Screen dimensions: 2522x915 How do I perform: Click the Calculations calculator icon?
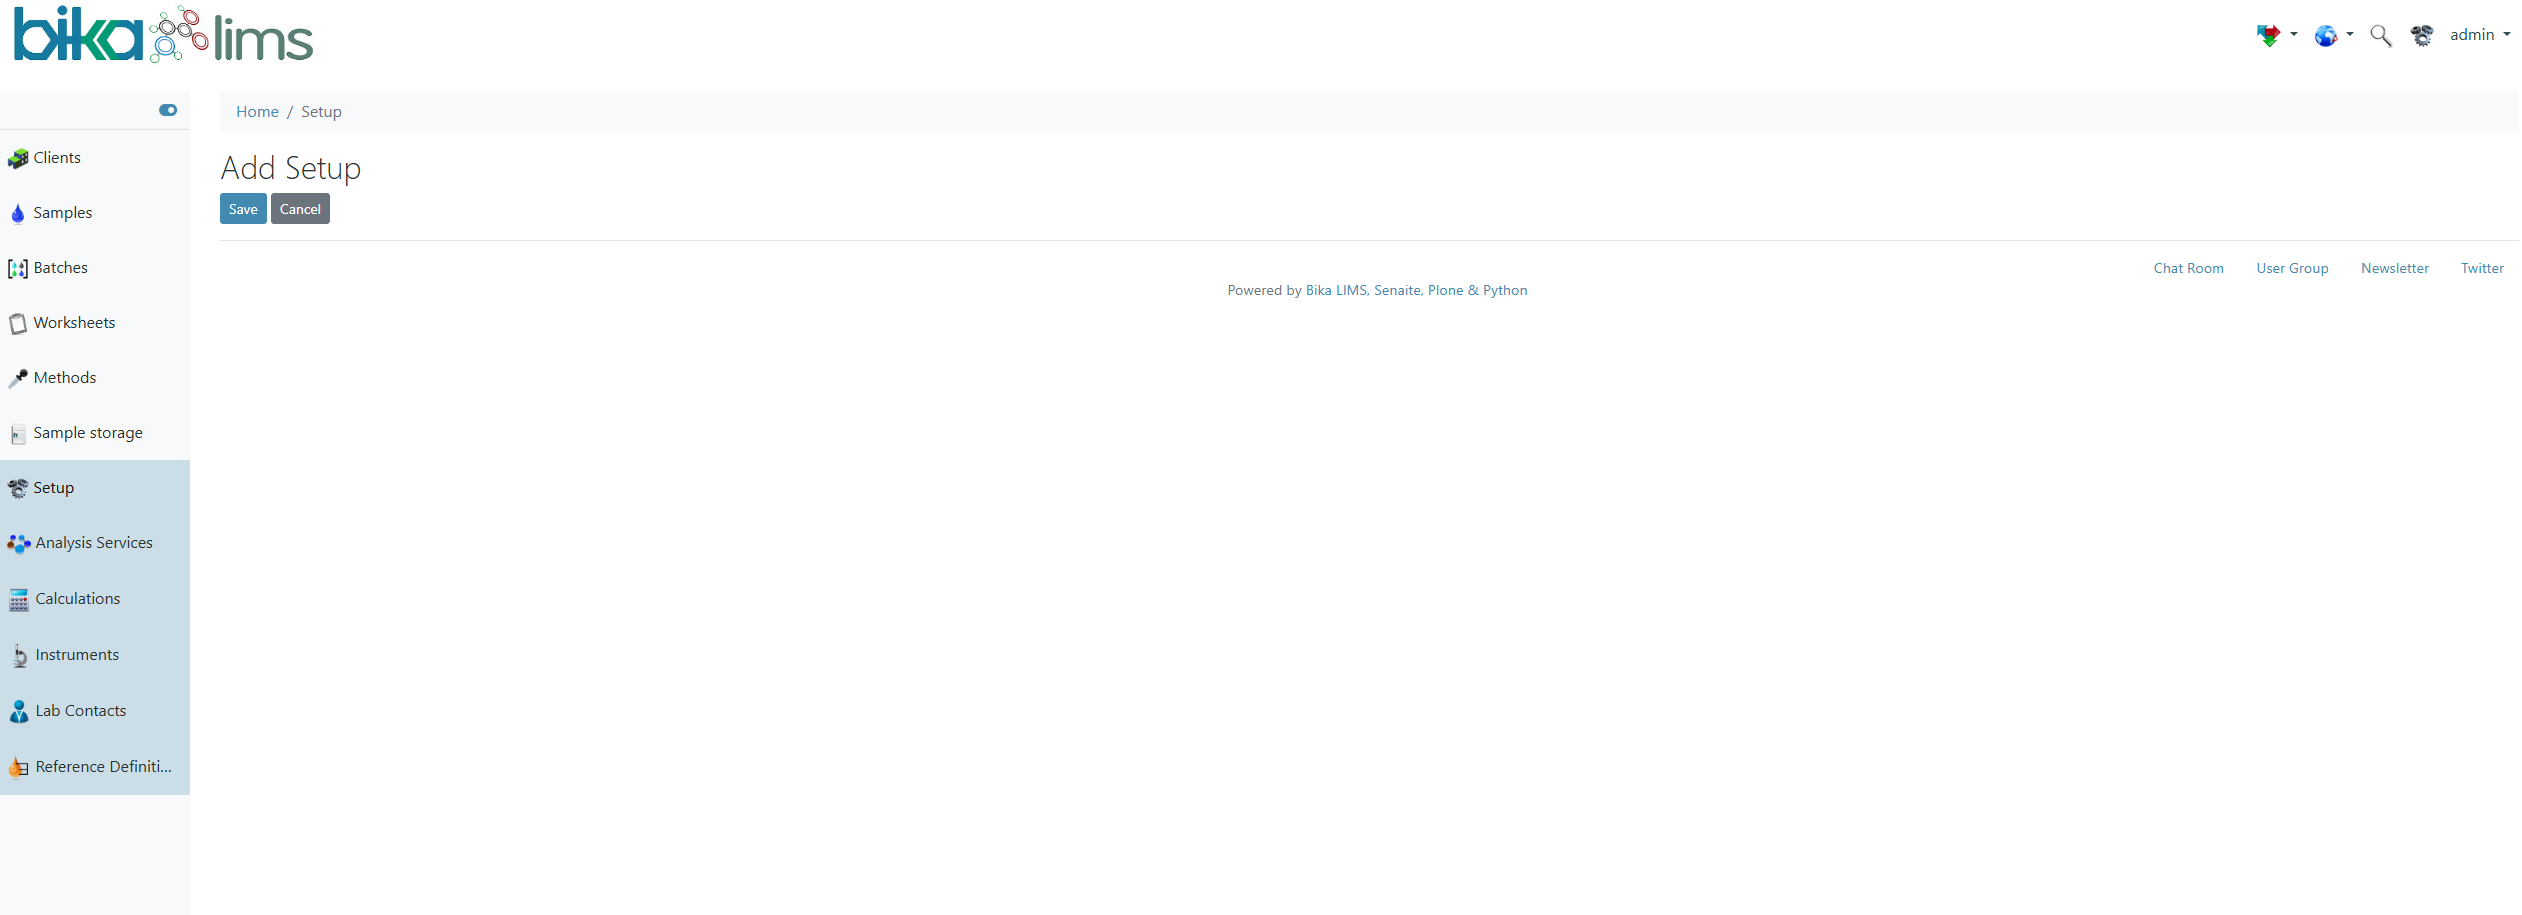coord(19,600)
